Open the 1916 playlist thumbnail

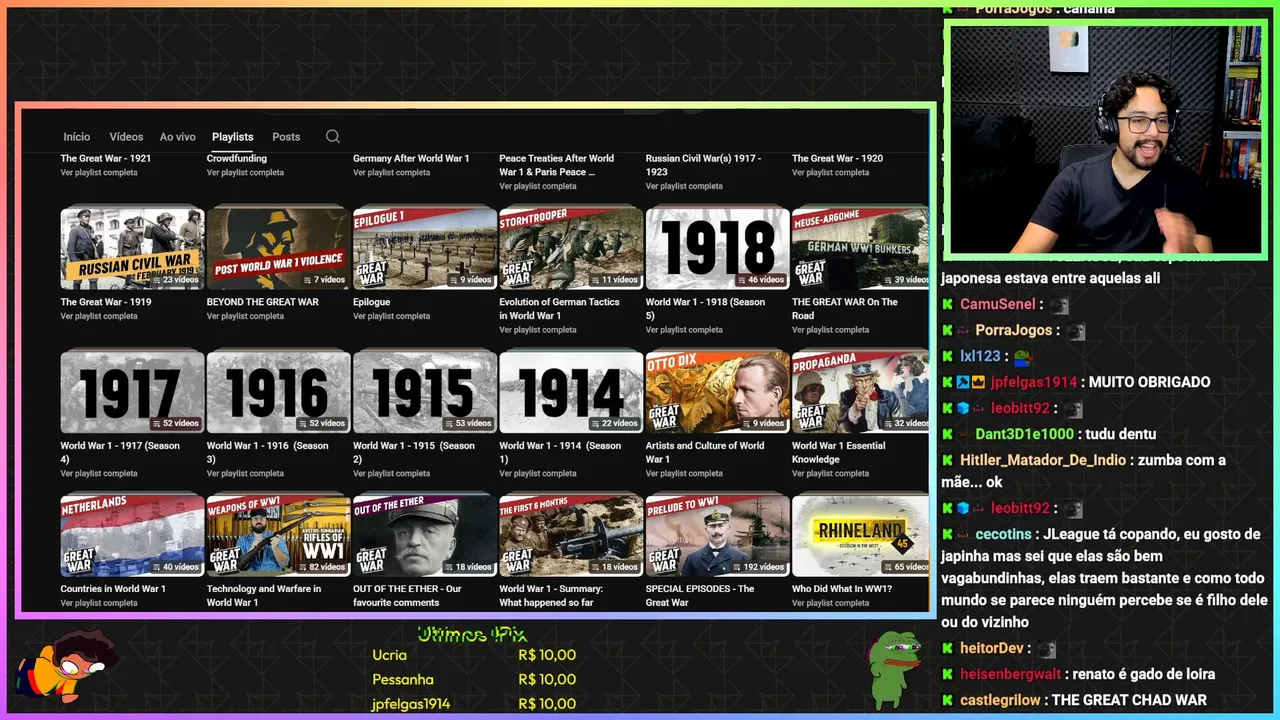point(278,392)
